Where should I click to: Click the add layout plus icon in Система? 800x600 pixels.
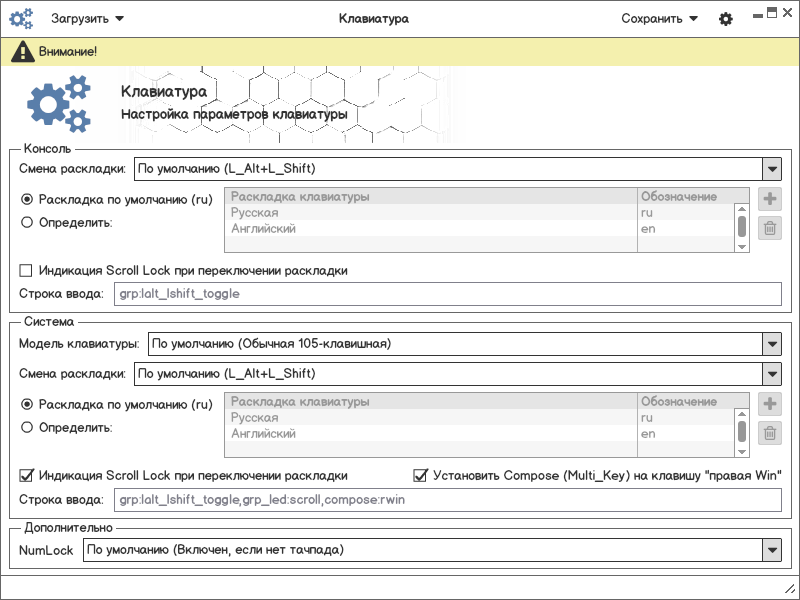pos(770,404)
